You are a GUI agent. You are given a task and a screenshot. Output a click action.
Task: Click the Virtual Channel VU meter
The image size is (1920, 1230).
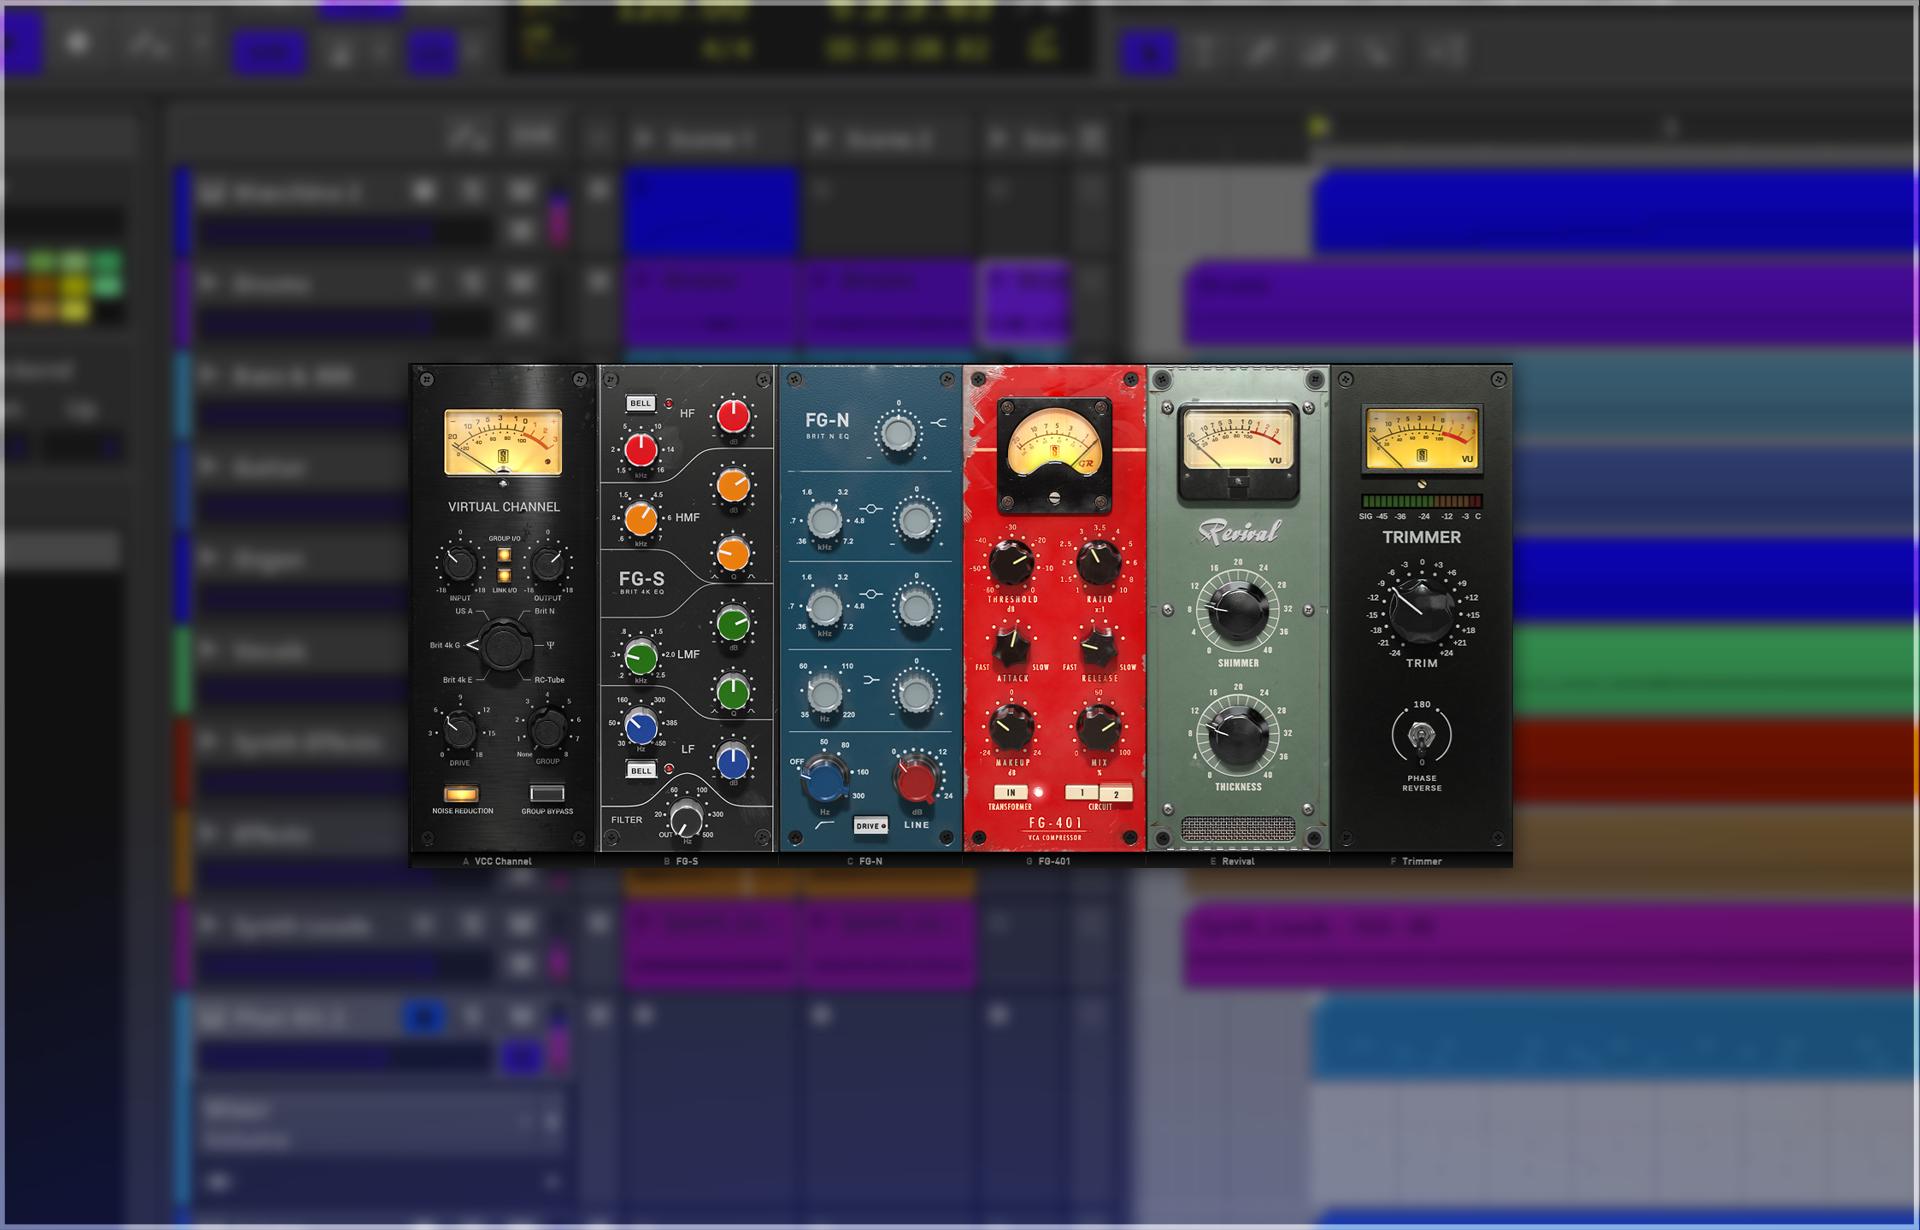click(503, 442)
